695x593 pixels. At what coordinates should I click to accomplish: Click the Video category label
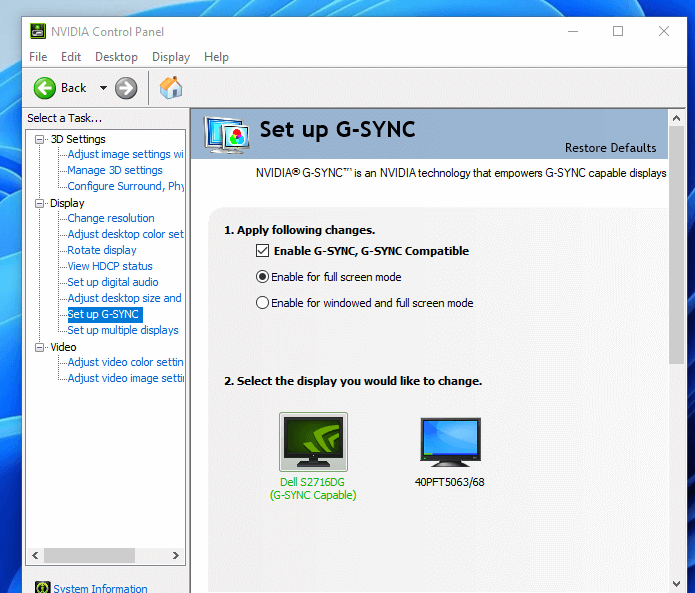click(63, 347)
